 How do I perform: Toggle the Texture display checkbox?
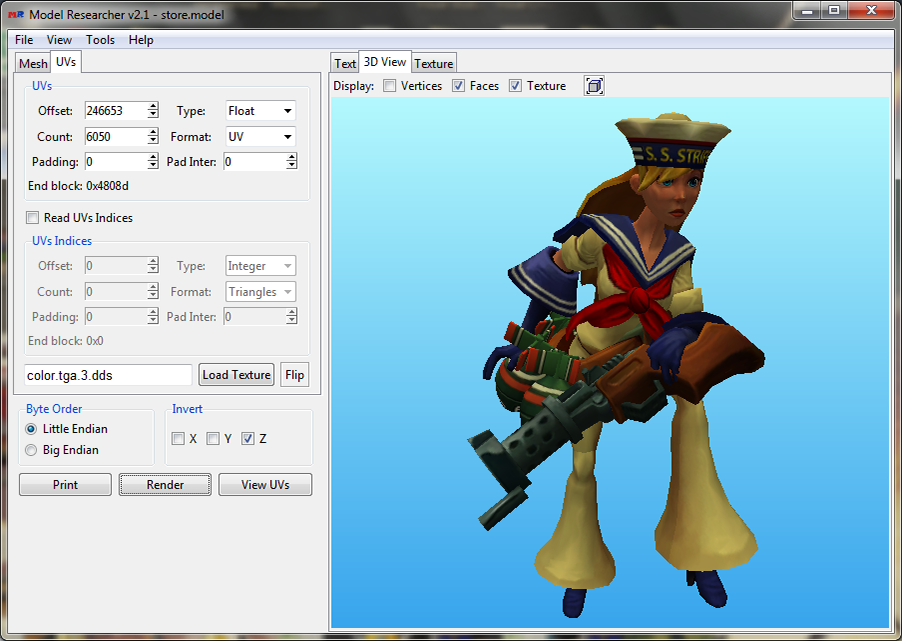pyautogui.click(x=515, y=86)
